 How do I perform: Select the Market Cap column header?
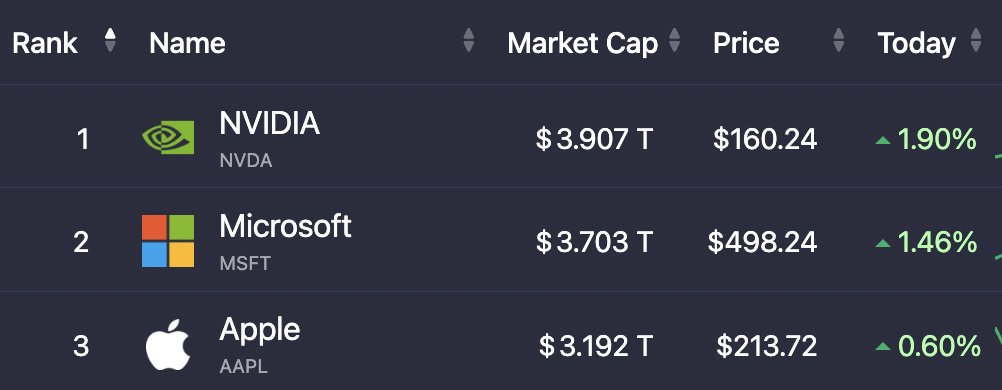pos(582,43)
